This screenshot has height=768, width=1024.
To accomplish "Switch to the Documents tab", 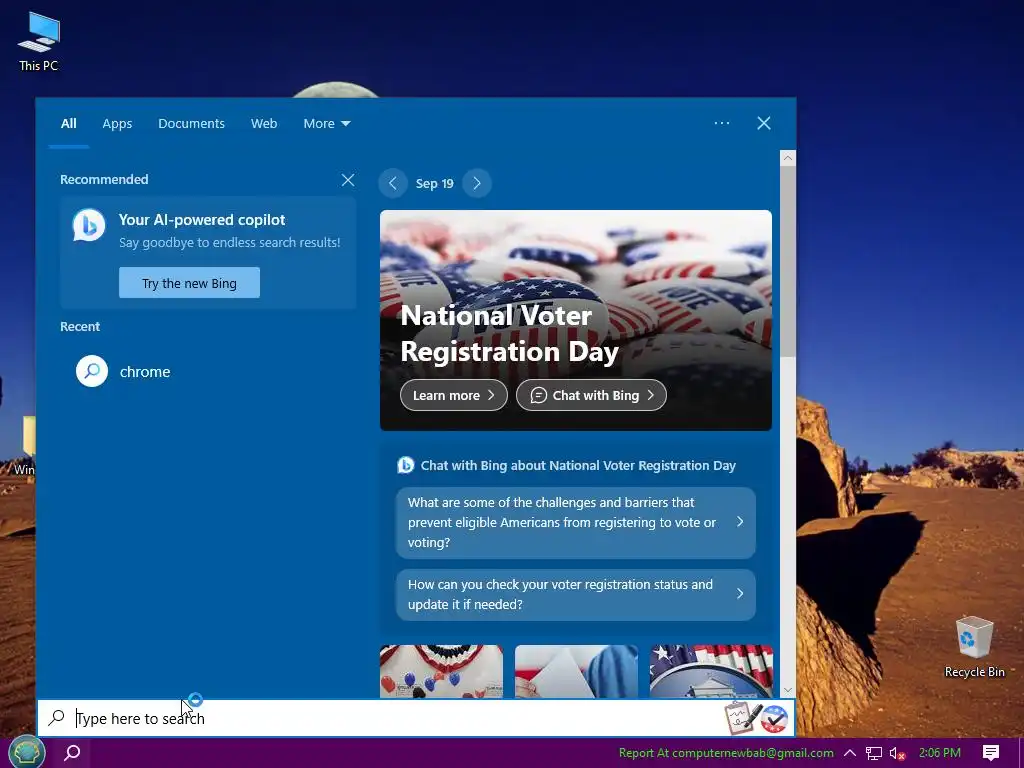I will (x=191, y=123).
